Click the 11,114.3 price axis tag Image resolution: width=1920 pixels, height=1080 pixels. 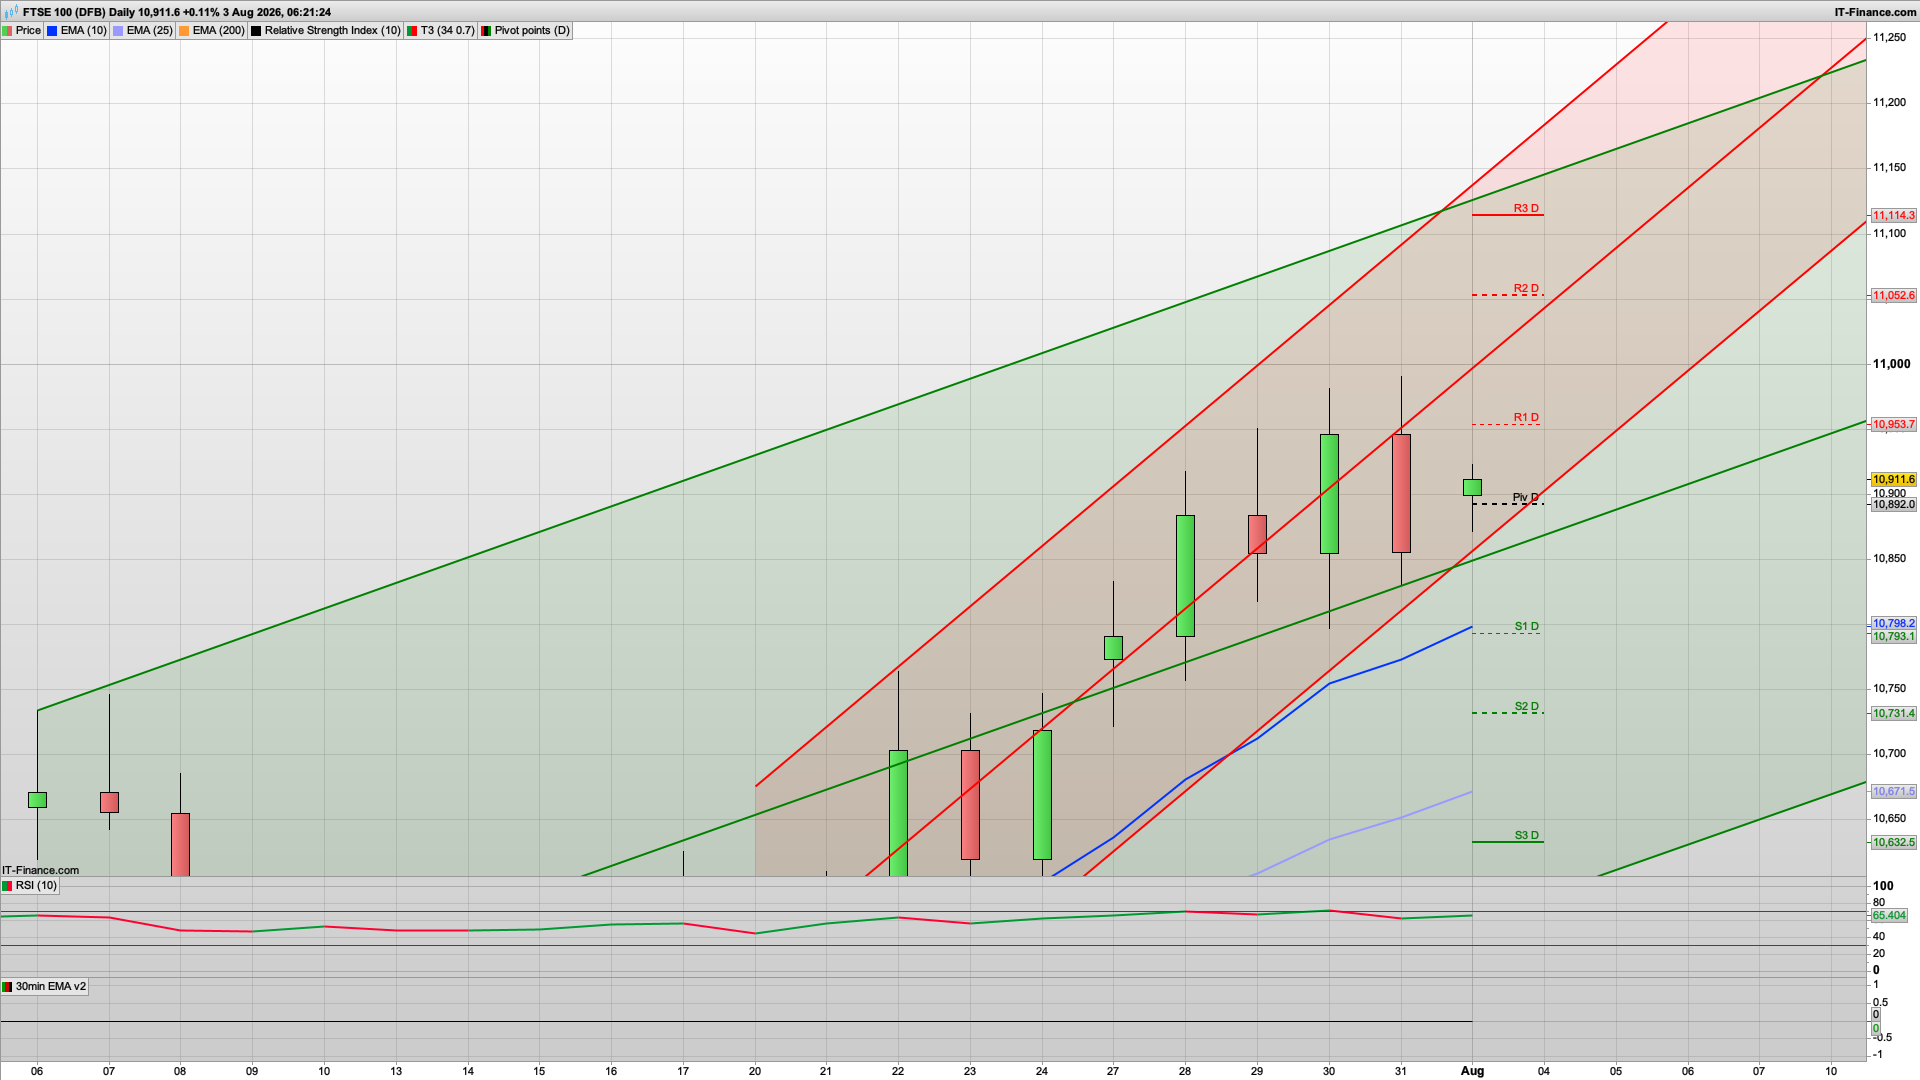[x=1893, y=216]
